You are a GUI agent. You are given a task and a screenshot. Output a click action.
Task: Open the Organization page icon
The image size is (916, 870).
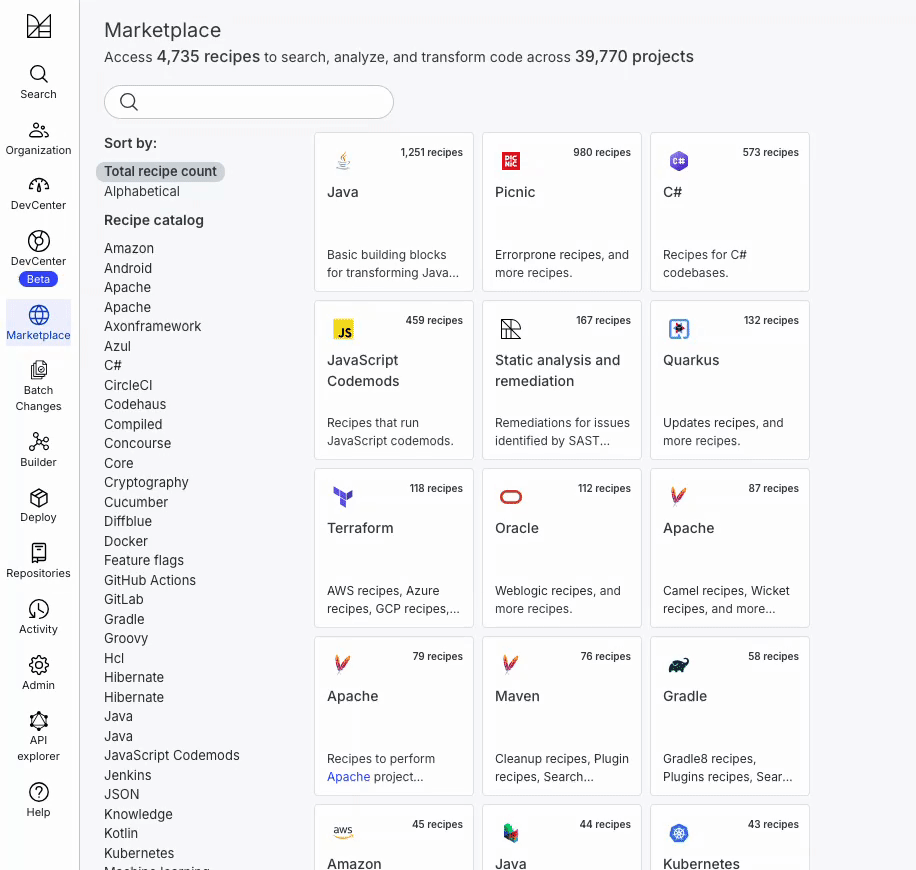pyautogui.click(x=39, y=130)
